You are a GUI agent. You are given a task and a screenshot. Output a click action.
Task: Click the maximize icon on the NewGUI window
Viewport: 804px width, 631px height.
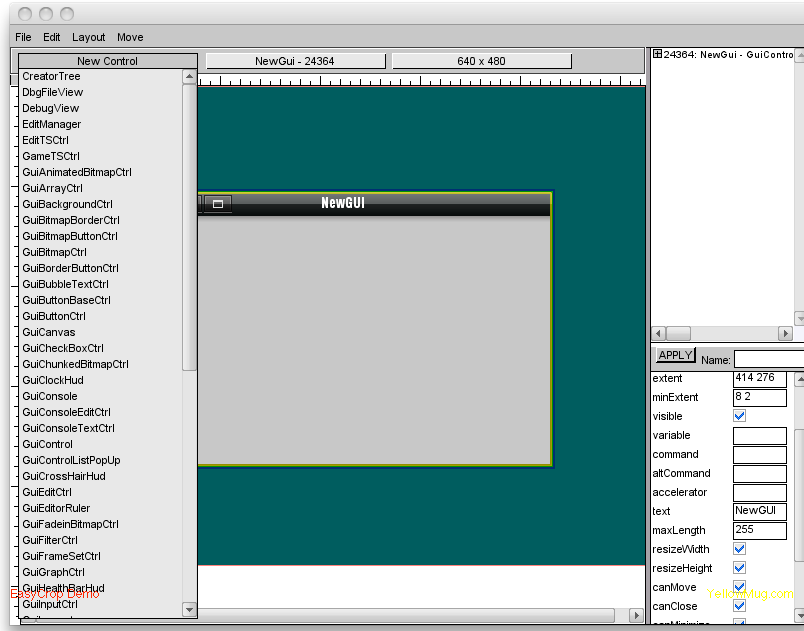pyautogui.click(x=217, y=204)
